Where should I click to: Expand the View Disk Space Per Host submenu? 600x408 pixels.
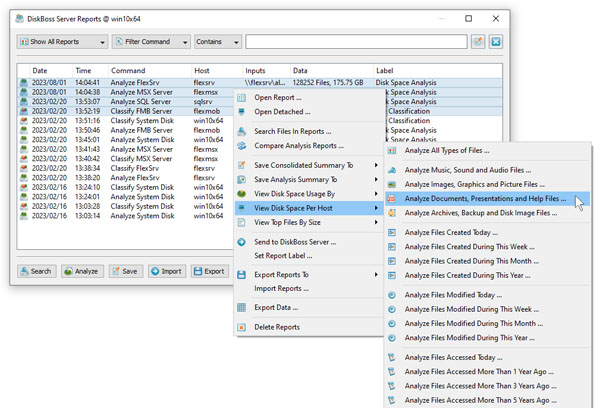(x=376, y=208)
